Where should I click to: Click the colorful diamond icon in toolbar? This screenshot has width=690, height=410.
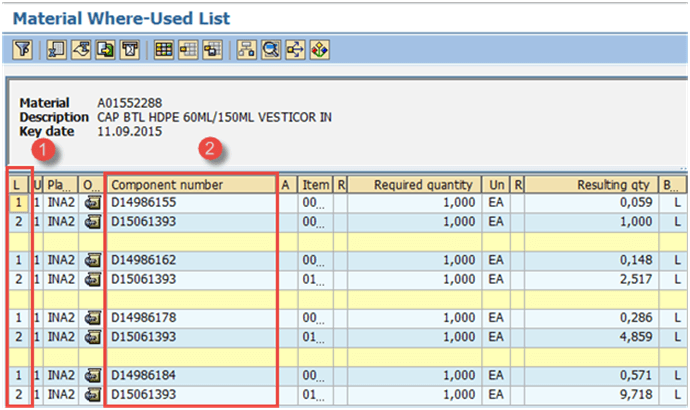(319, 49)
